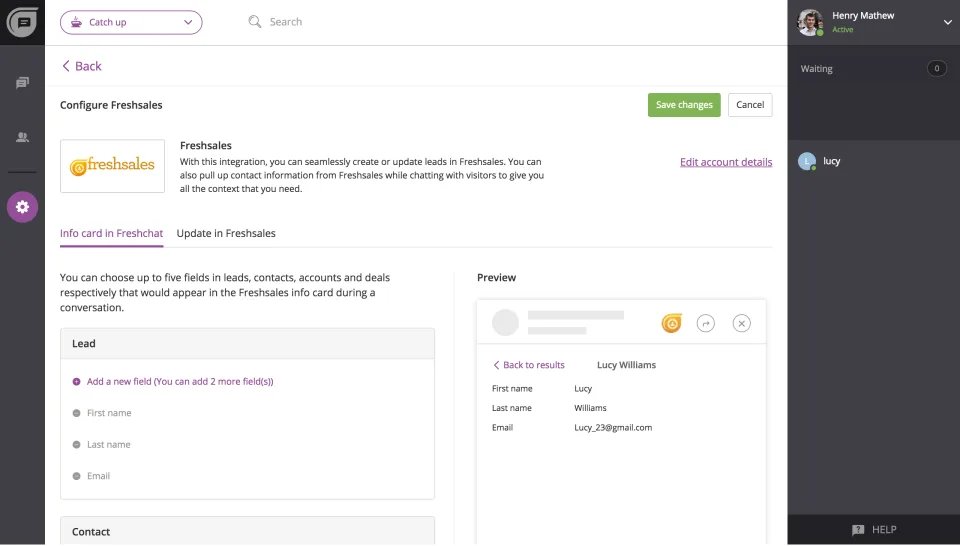This screenshot has width=960, height=546.
Task: Click the Contact section header
Action: point(247,531)
